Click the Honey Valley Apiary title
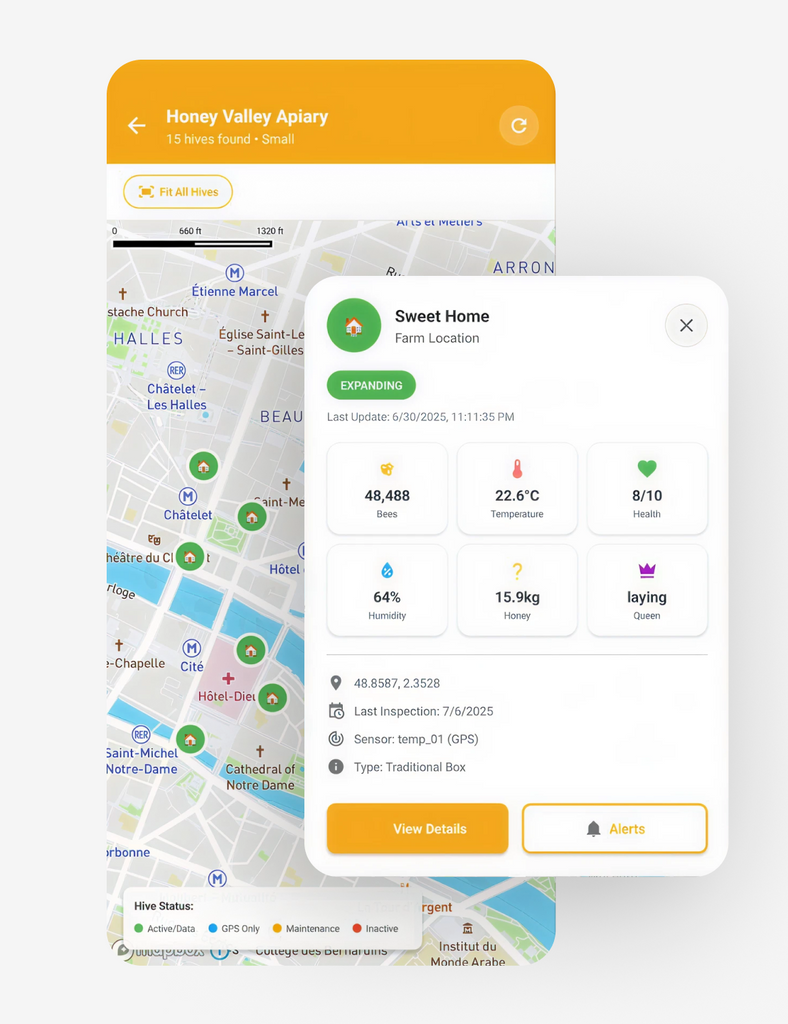788x1024 pixels. click(247, 116)
